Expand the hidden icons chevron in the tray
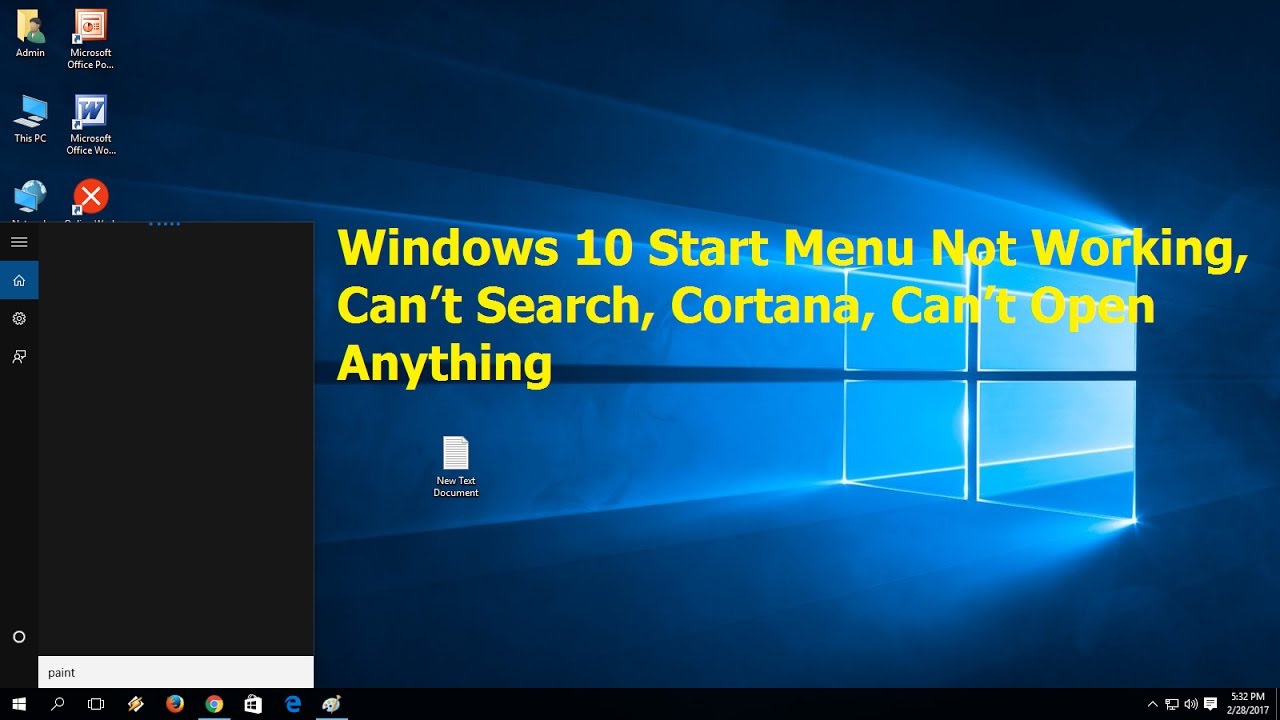Viewport: 1280px width, 720px height. (x=1152, y=704)
